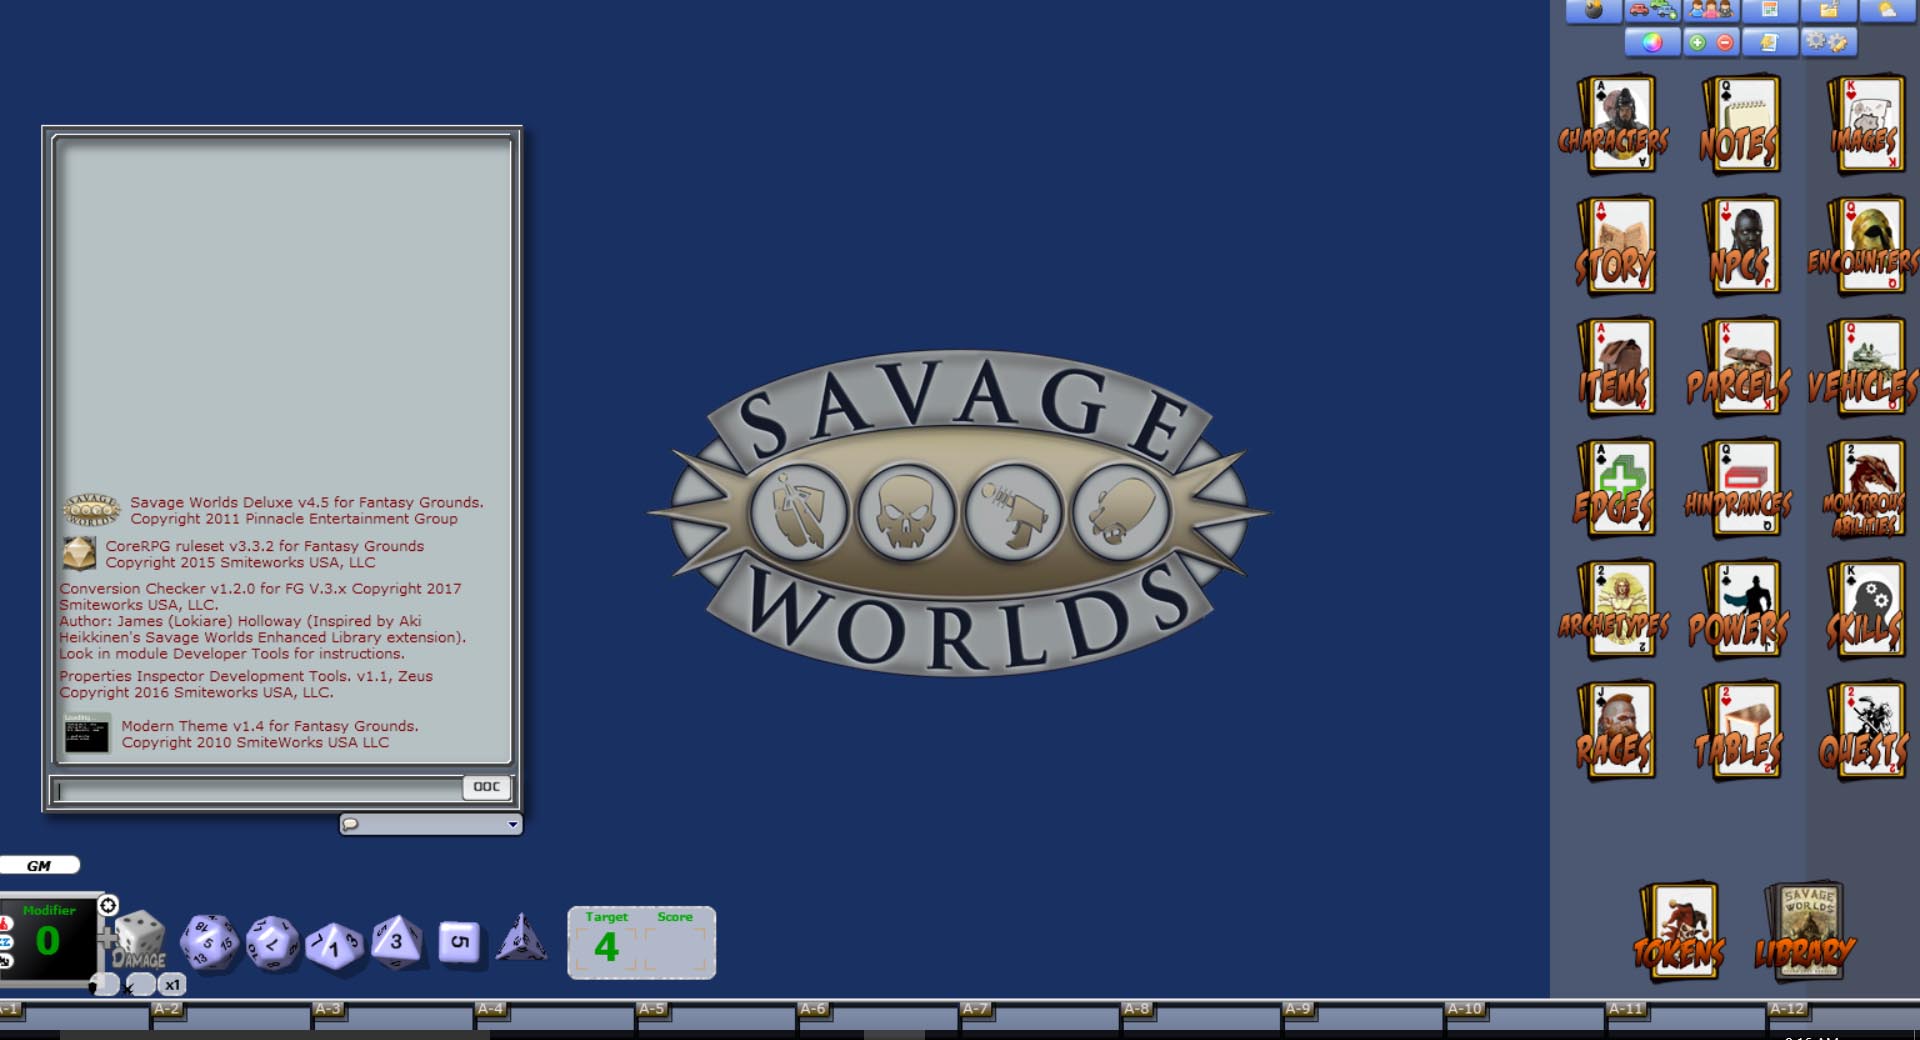This screenshot has height=1040, width=1920.
Task: Open the Quests card
Action: point(1864,731)
